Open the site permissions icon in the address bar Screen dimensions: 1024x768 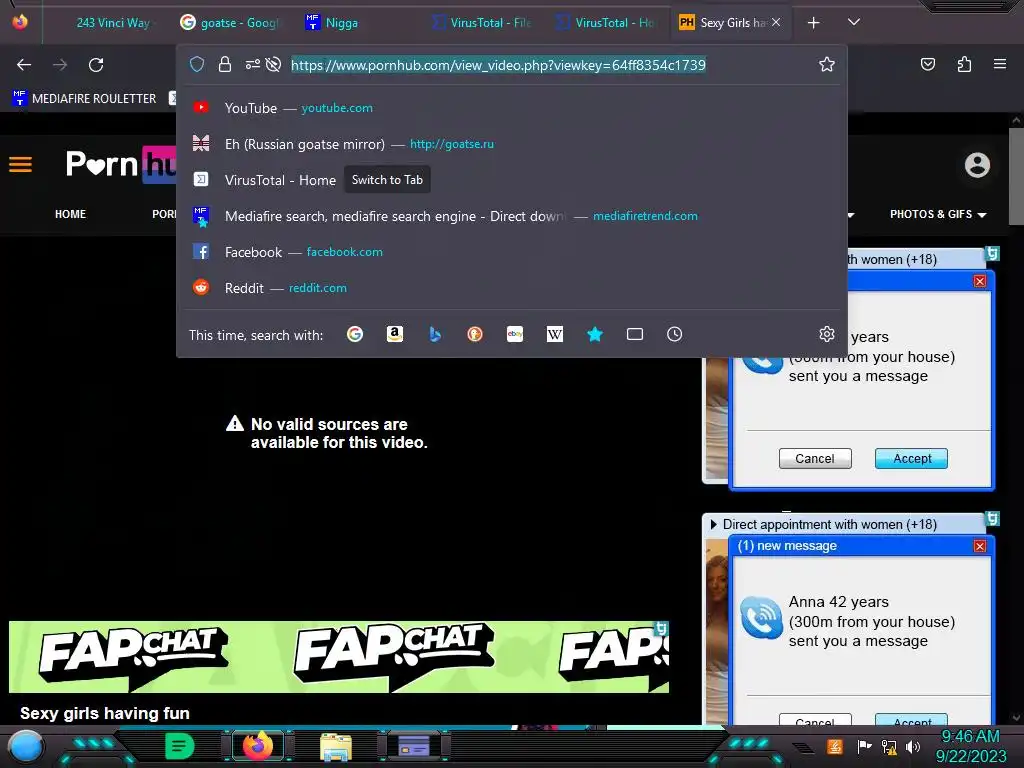click(x=252, y=64)
